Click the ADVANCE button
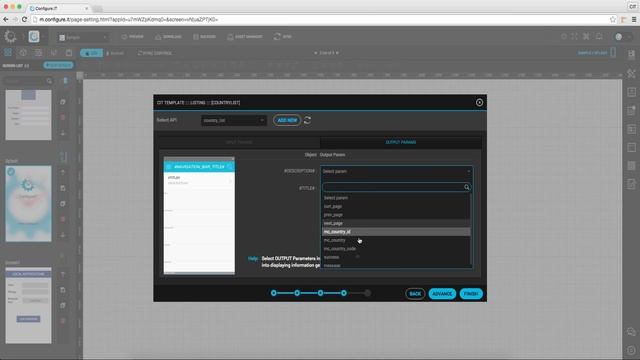This screenshot has height=360, width=640. click(x=442, y=294)
